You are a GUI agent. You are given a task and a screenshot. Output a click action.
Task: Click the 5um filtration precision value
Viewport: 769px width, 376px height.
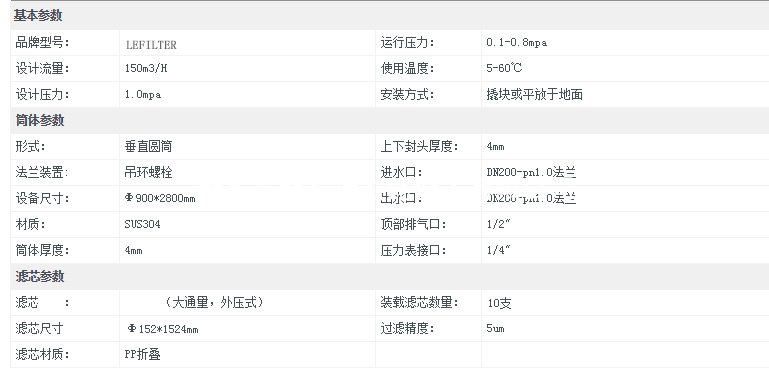coord(495,328)
